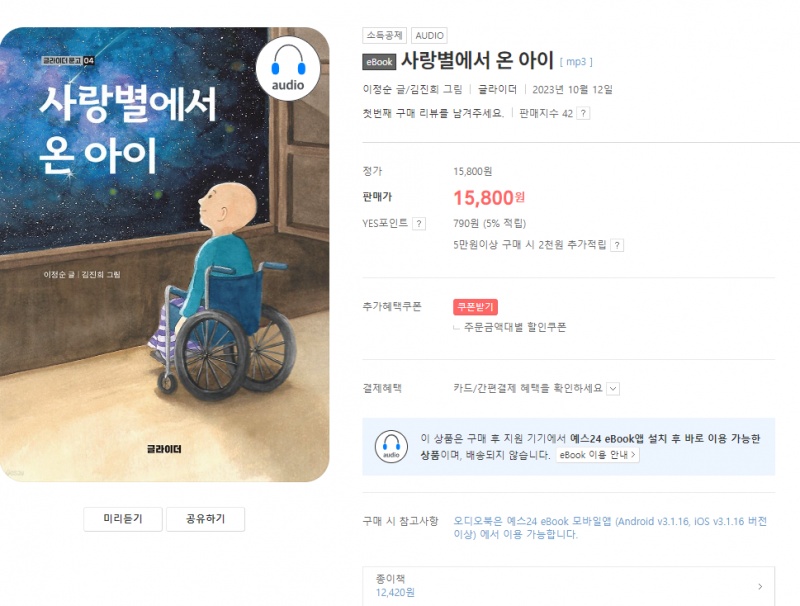Click the 소득공제 tag
This screenshot has width=800, height=606.
click(x=384, y=35)
